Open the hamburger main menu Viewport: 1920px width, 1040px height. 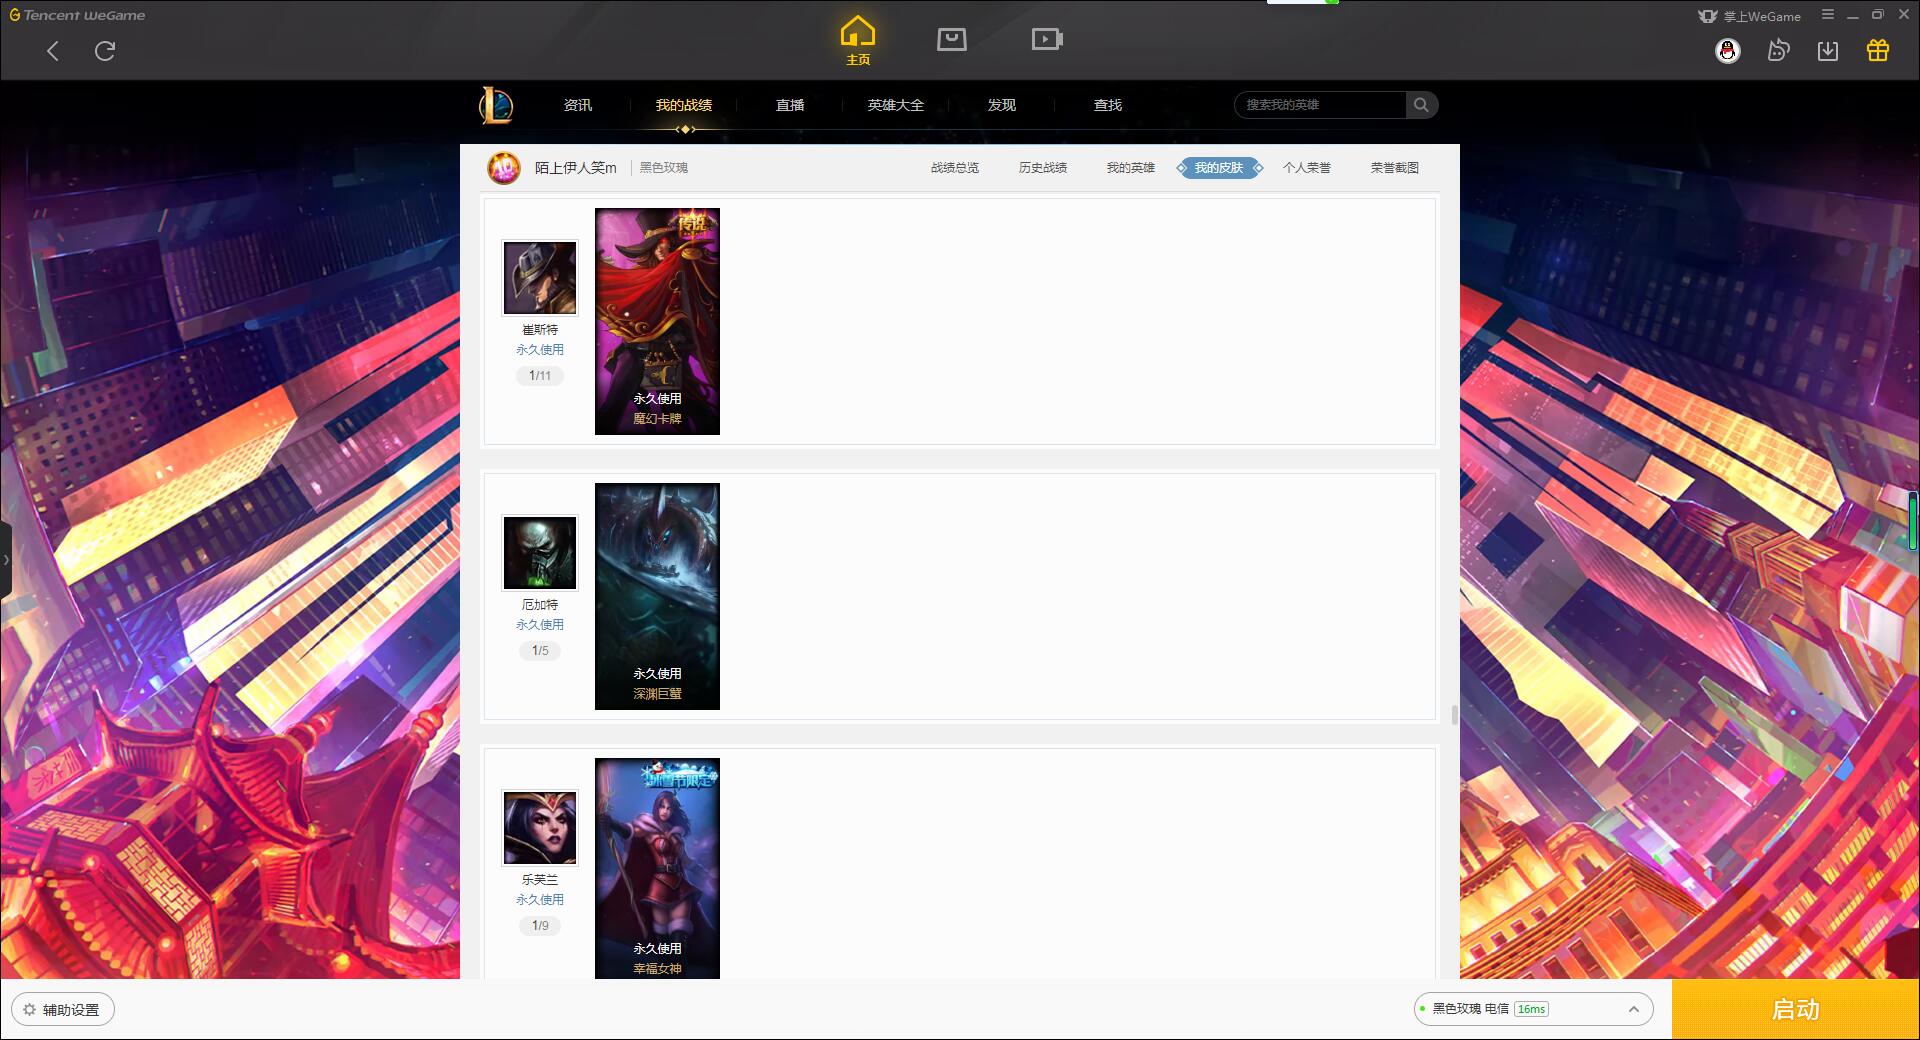click(1828, 15)
